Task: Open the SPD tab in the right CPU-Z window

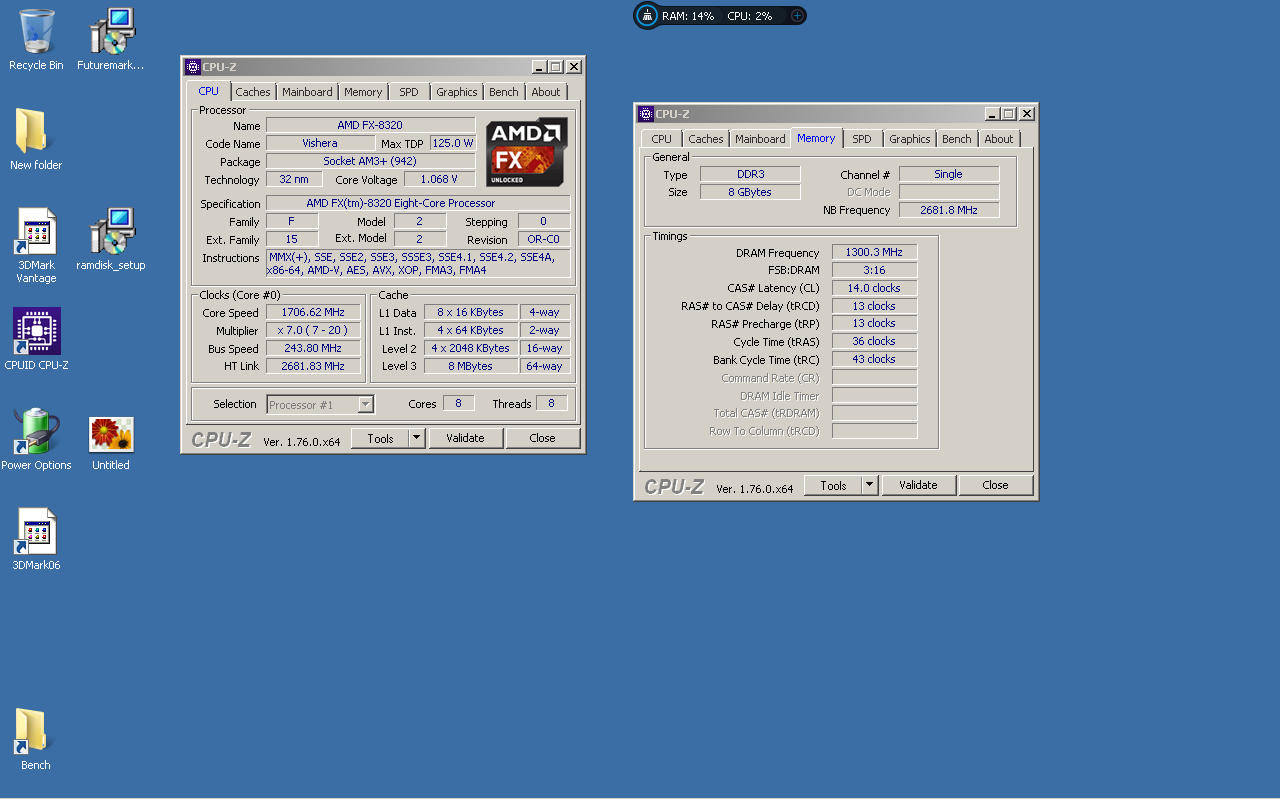Action: (x=862, y=139)
